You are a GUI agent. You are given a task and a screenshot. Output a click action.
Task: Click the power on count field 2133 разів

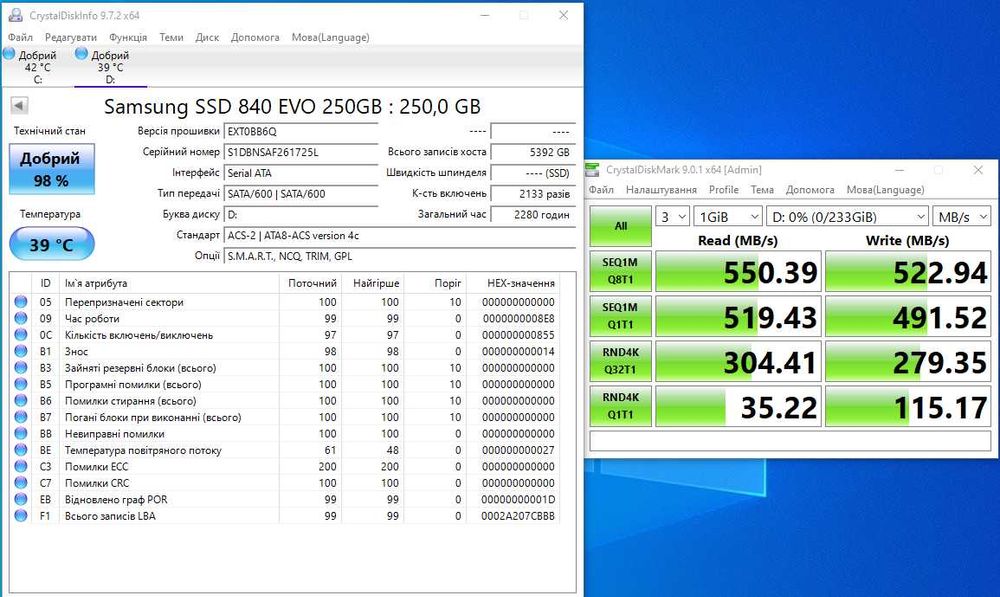click(x=533, y=193)
